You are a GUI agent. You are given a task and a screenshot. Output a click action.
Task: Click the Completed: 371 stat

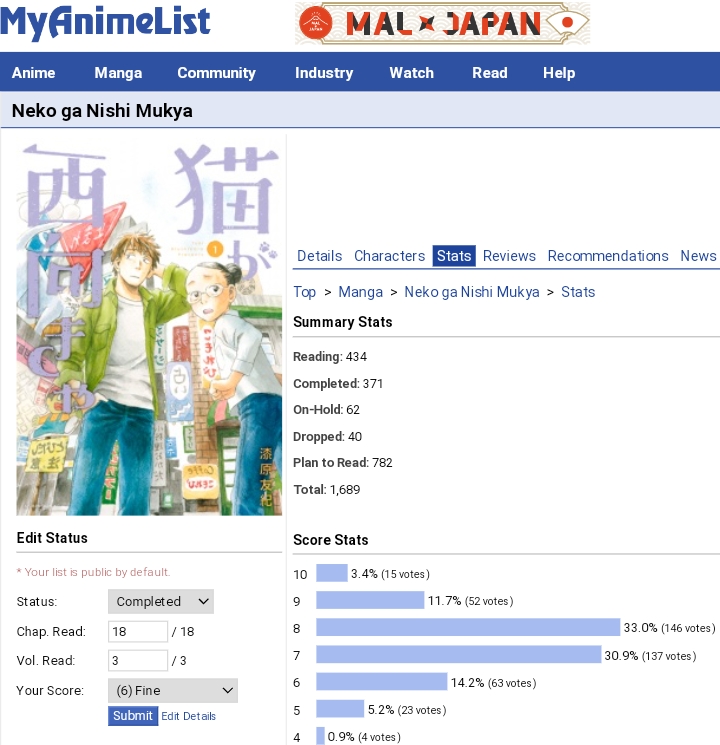coord(338,383)
